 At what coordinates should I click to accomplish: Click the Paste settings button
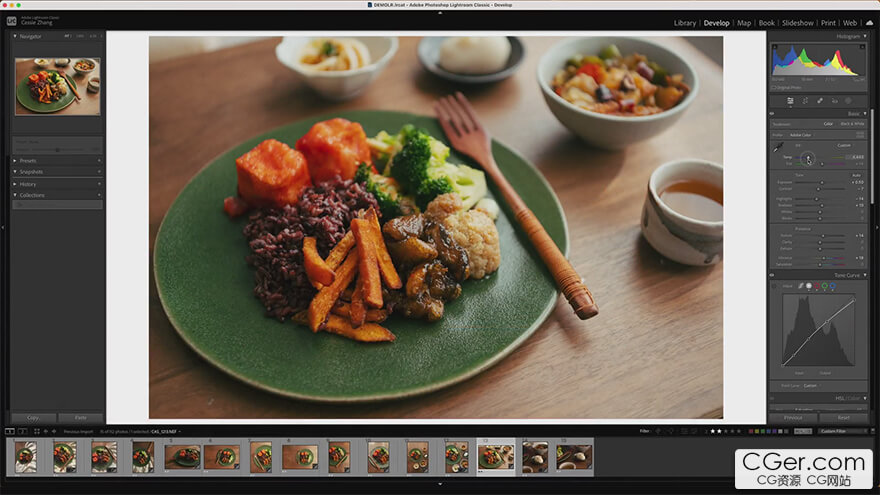81,418
